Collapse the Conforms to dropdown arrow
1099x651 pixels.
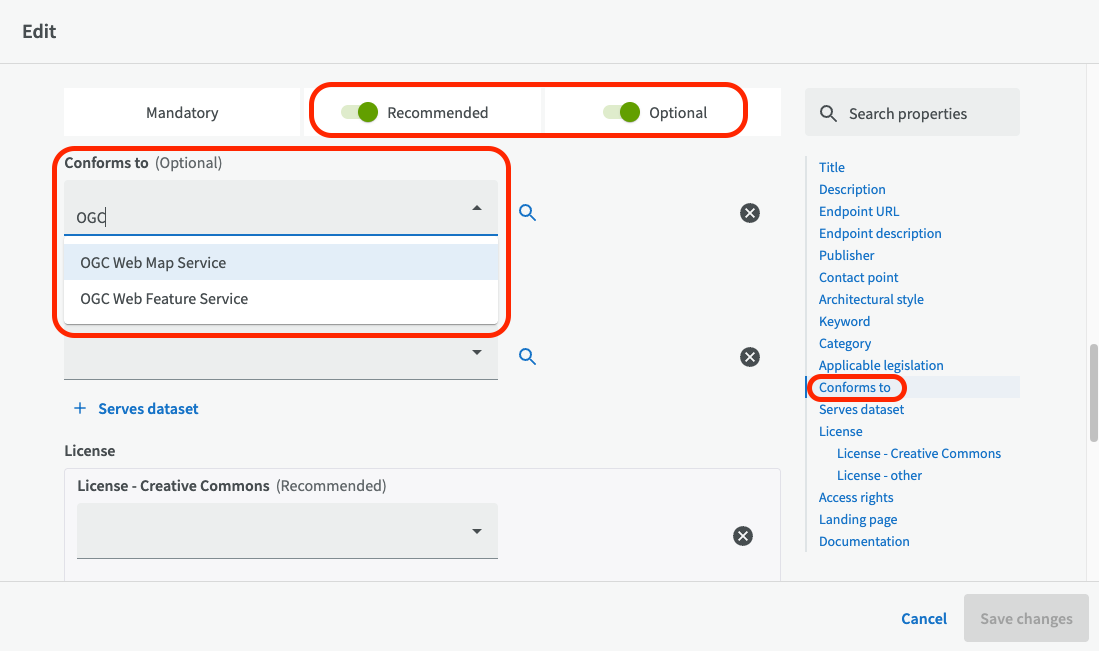click(x=477, y=208)
